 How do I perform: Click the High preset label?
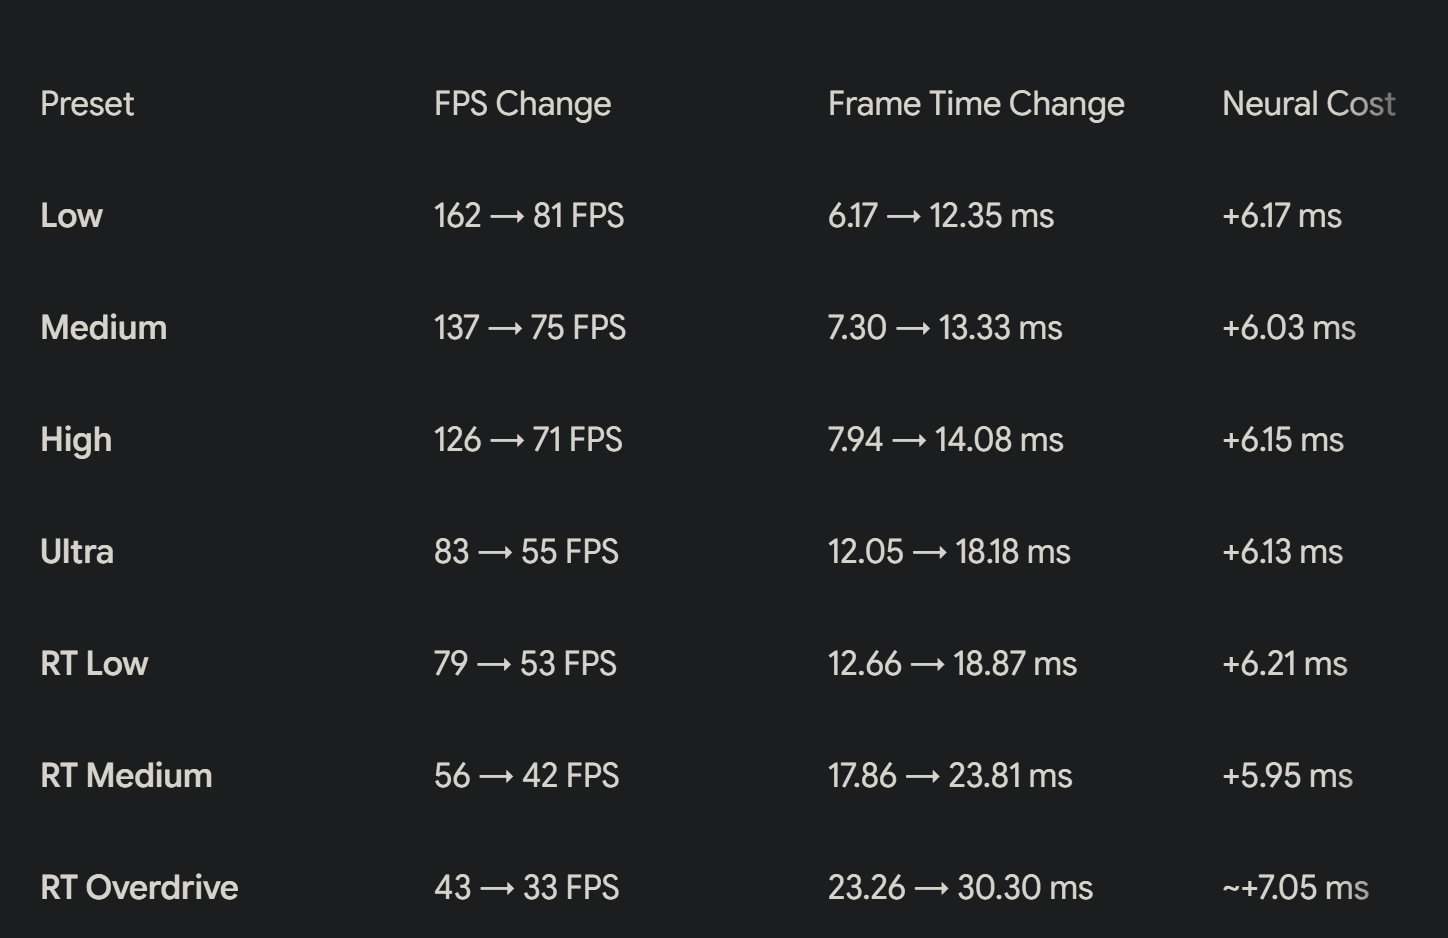(x=76, y=440)
